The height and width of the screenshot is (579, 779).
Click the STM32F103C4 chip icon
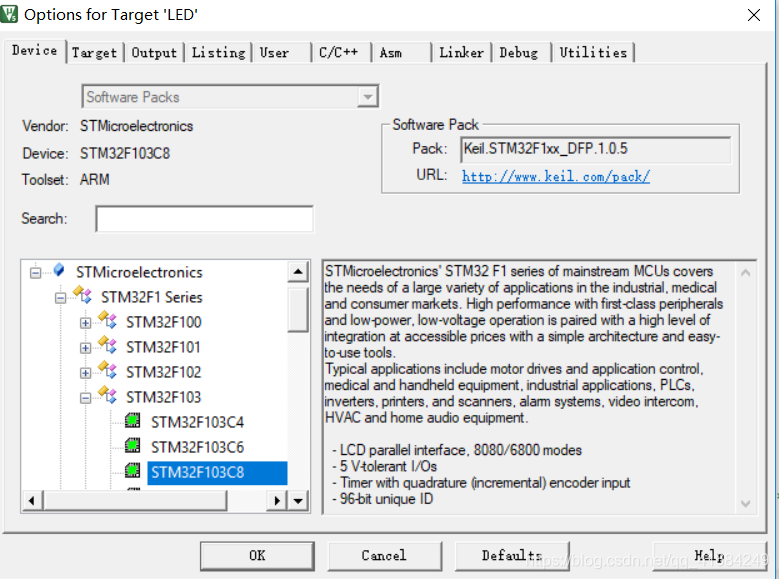tap(133, 420)
